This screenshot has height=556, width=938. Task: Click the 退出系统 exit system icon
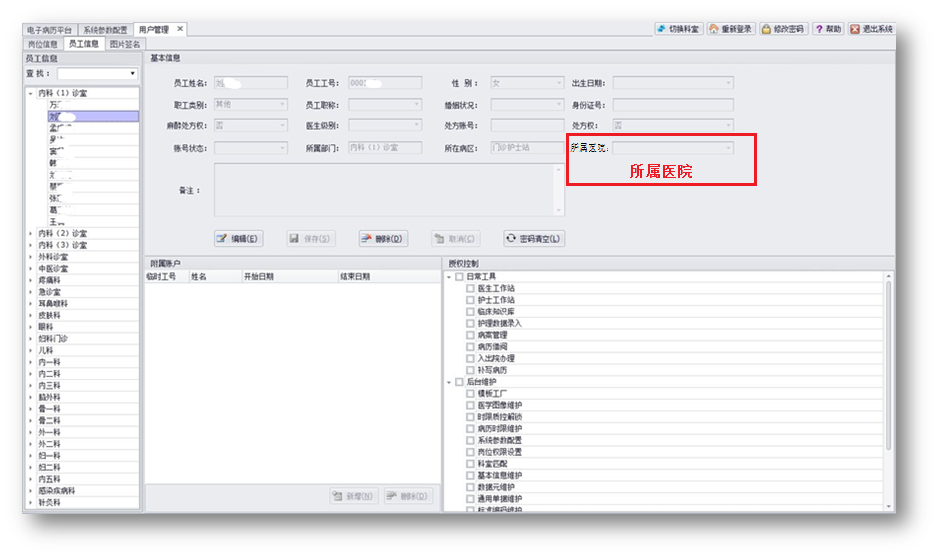[855, 29]
